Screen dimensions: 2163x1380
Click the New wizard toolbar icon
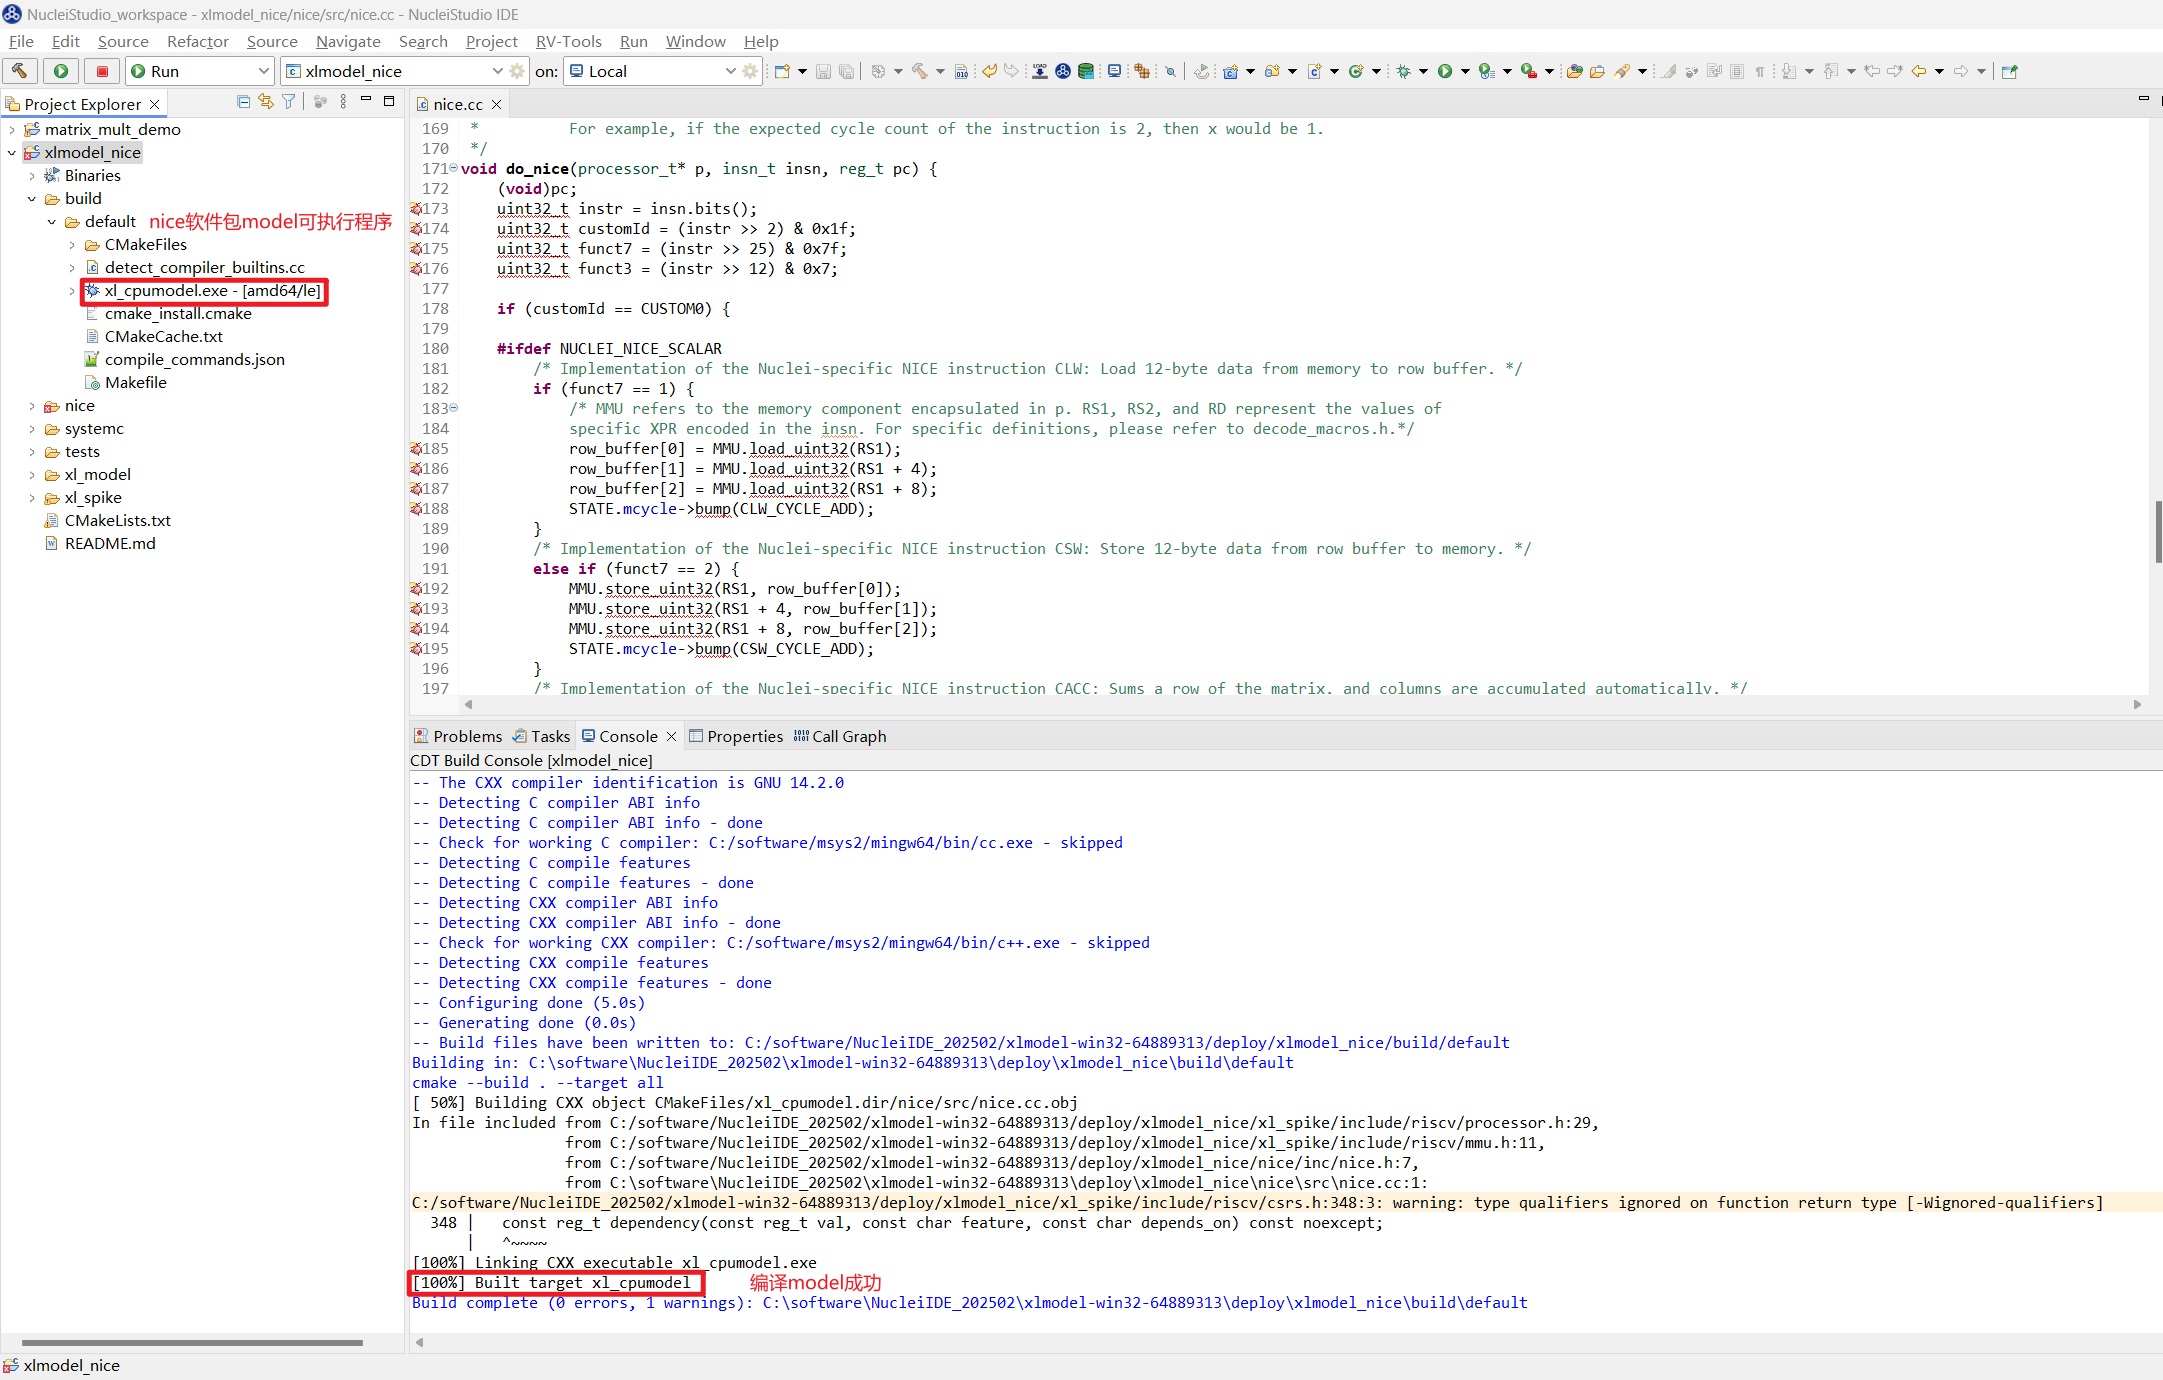click(783, 71)
